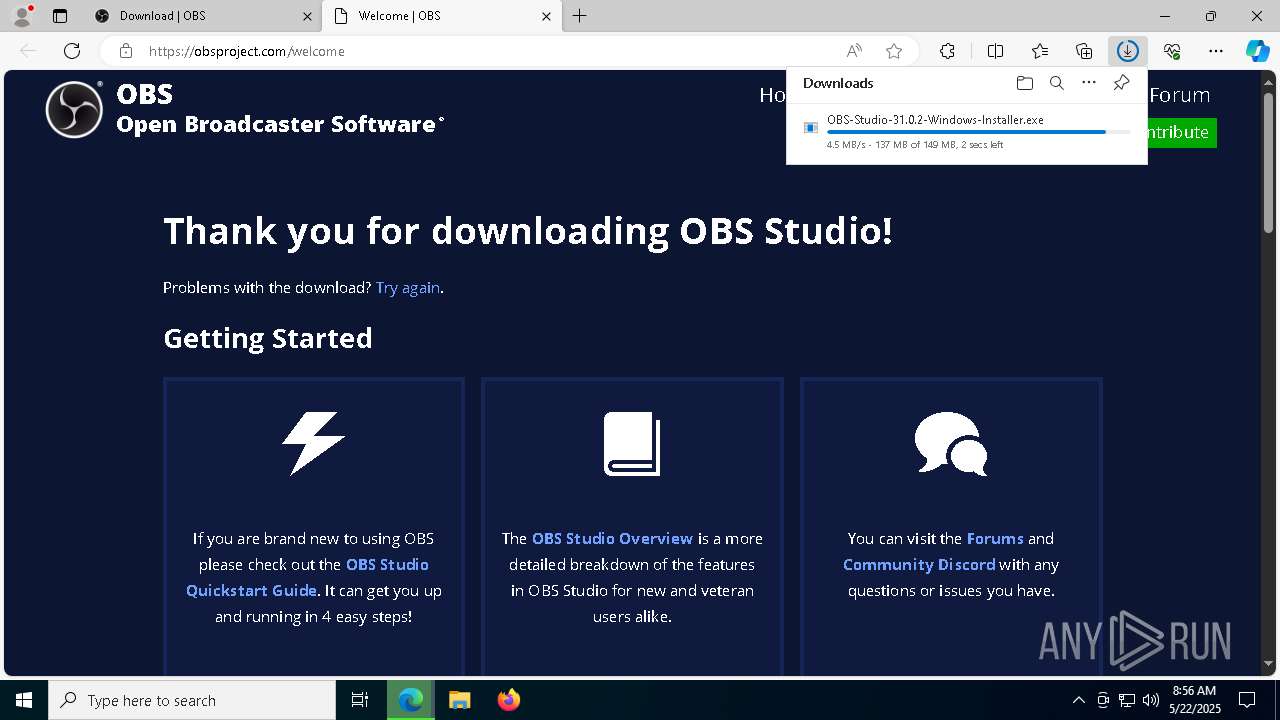Click the Try again download link
This screenshot has width=1280, height=720.
click(x=408, y=288)
